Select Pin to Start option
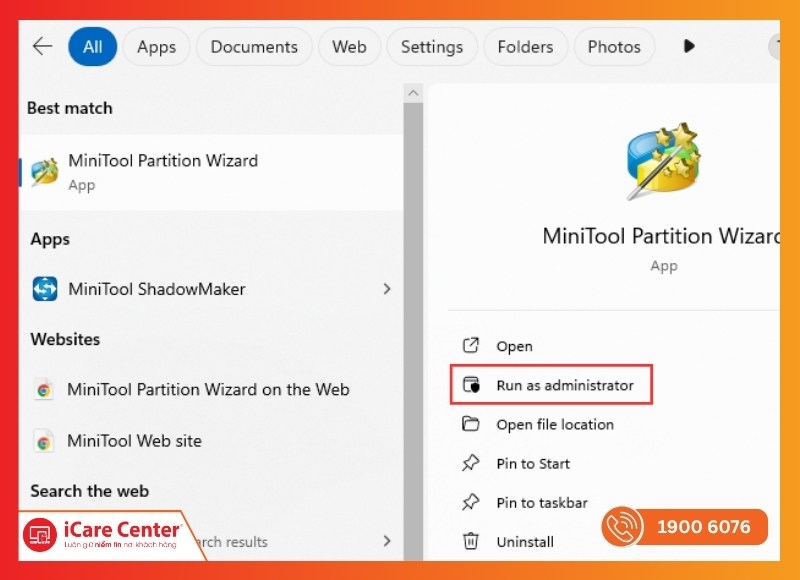This screenshot has width=800, height=580. tap(533, 464)
